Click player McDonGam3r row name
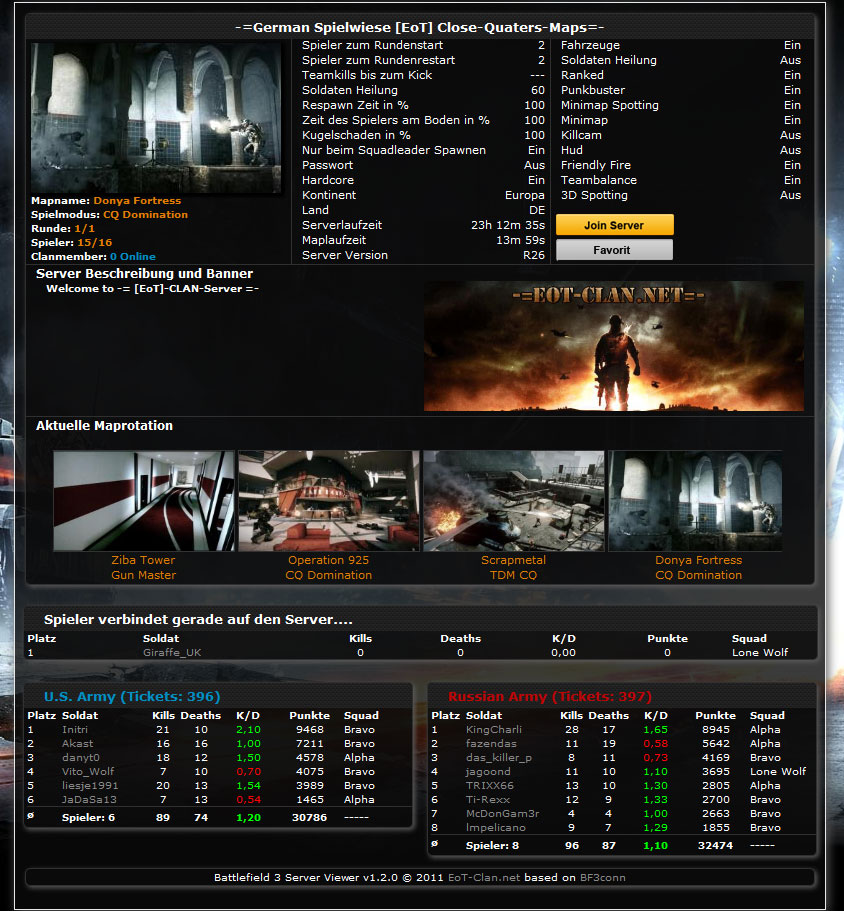Screen dimensions: 844x911 (x=502, y=813)
